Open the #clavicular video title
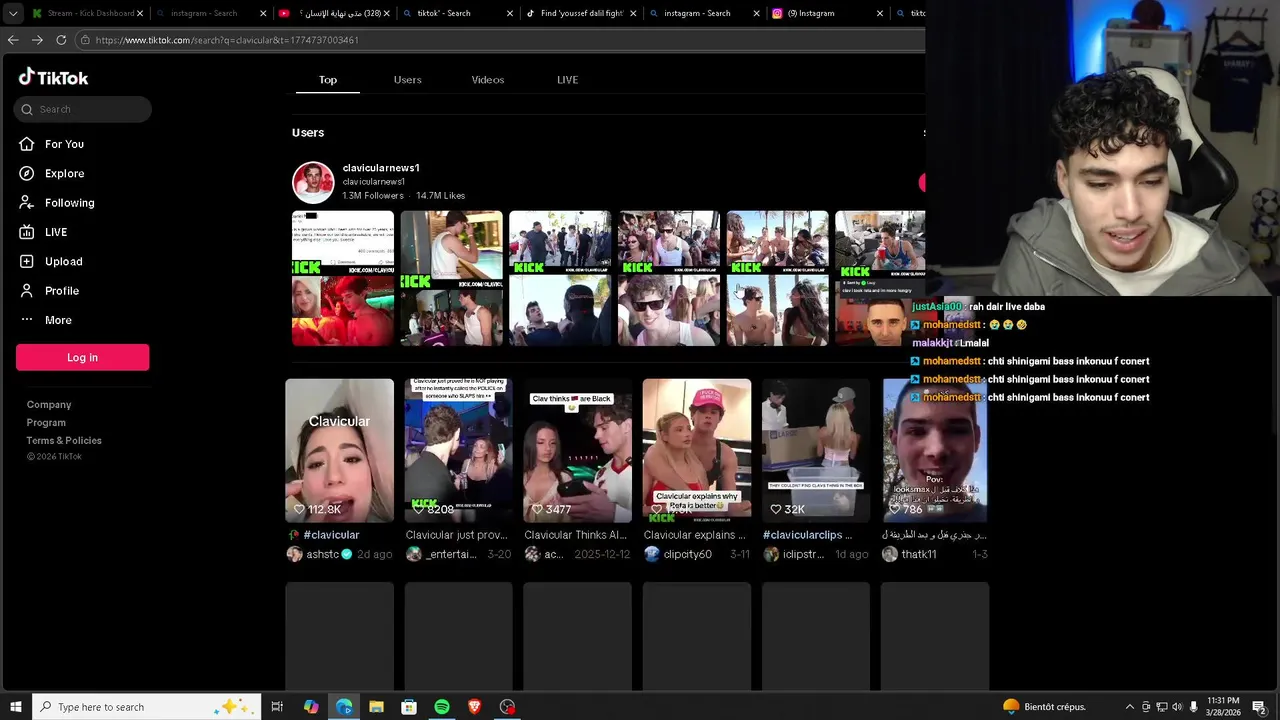Viewport: 1280px width, 720px height. tap(331, 535)
